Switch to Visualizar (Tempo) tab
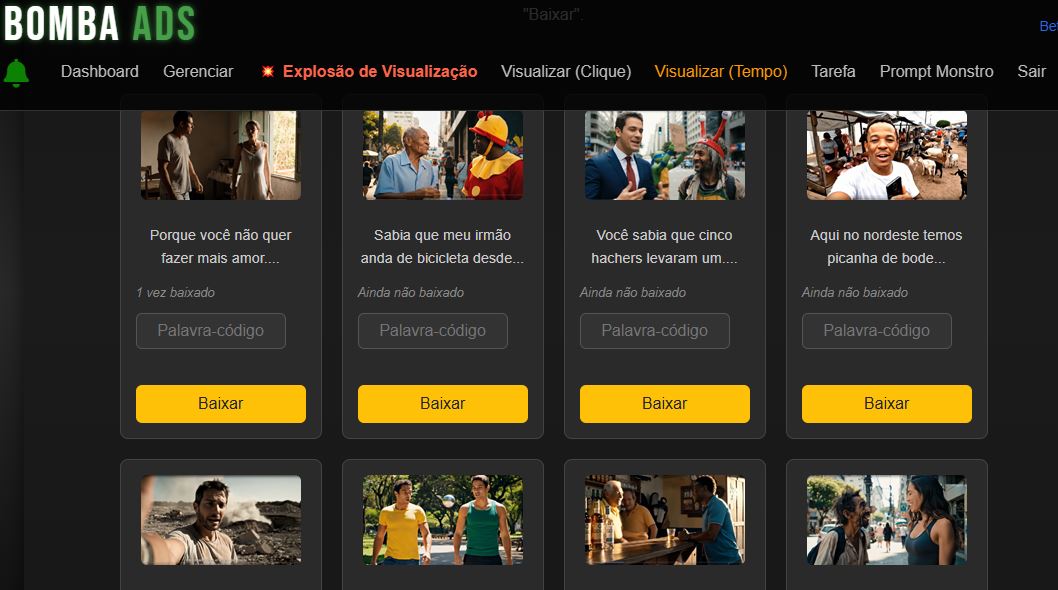 point(721,71)
